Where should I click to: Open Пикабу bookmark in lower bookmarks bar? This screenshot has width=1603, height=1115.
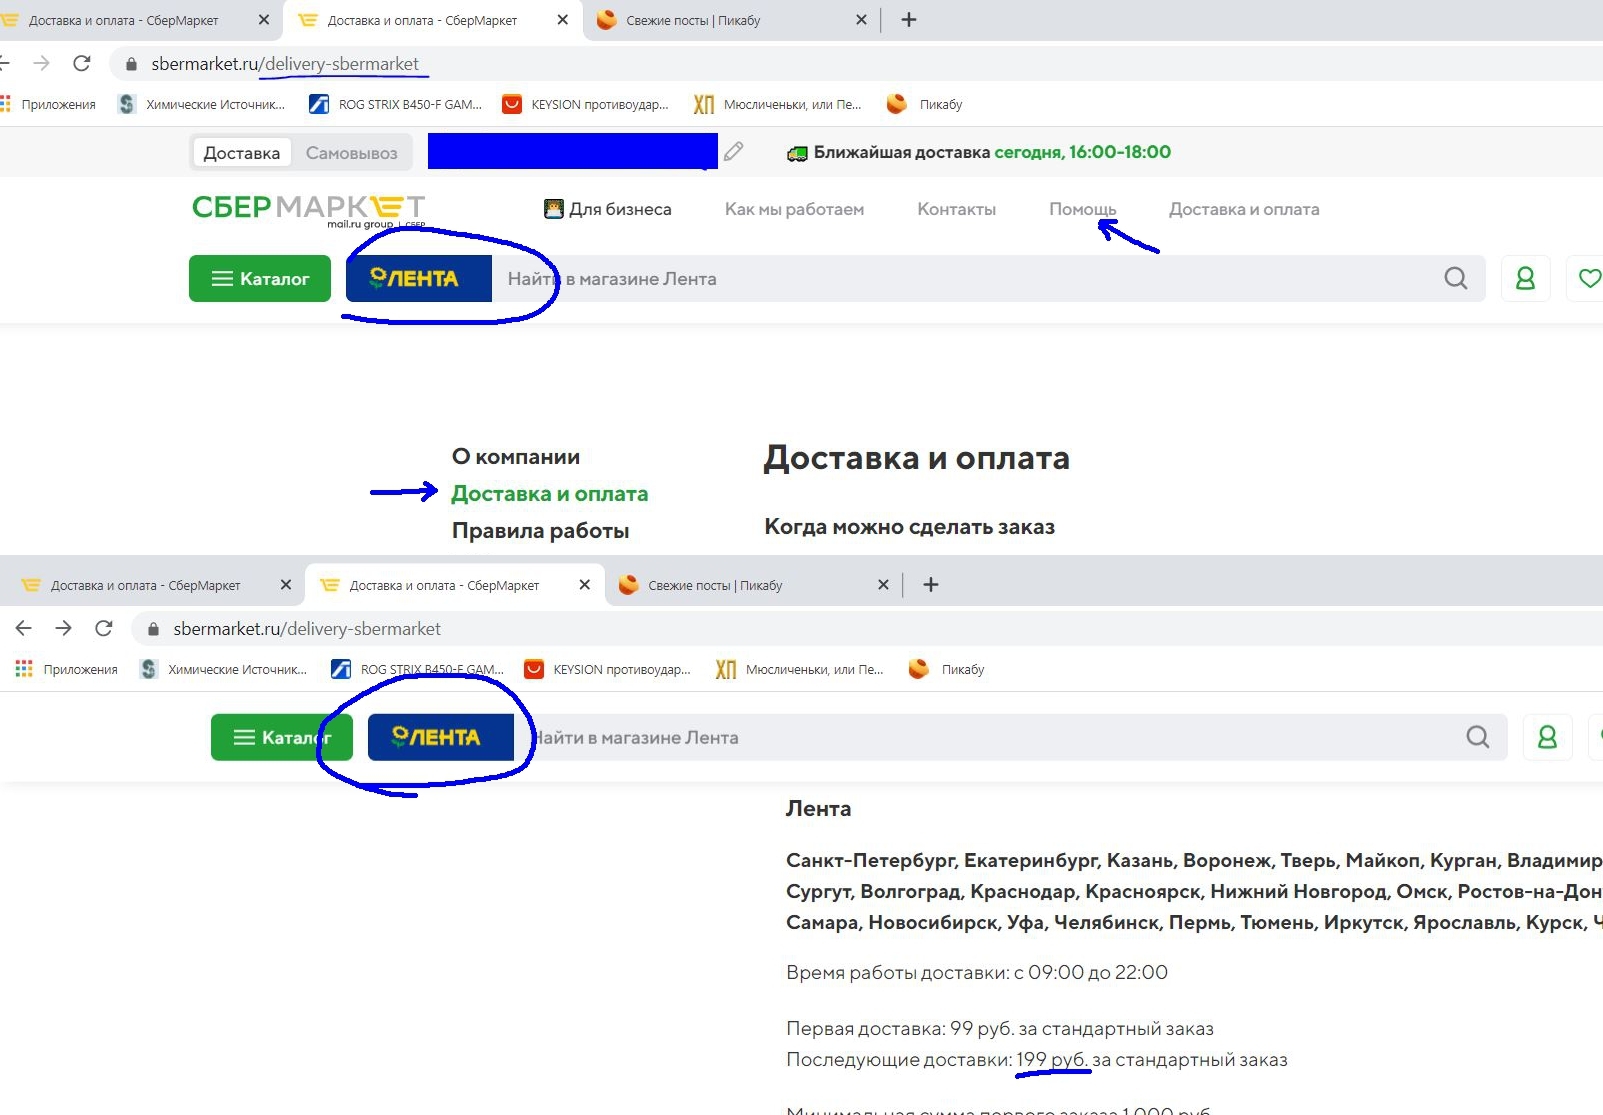point(947,669)
